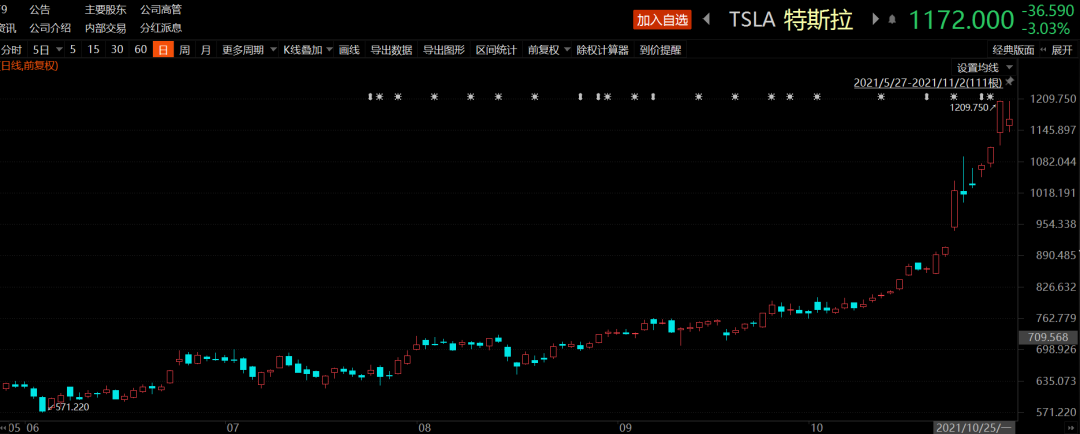
Task: Switch to 分时 intraday view
Action: 11,50
